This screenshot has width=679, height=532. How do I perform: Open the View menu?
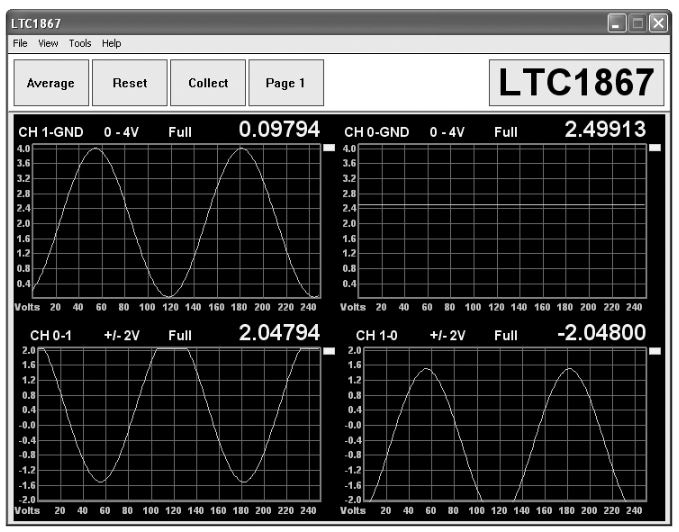click(48, 44)
